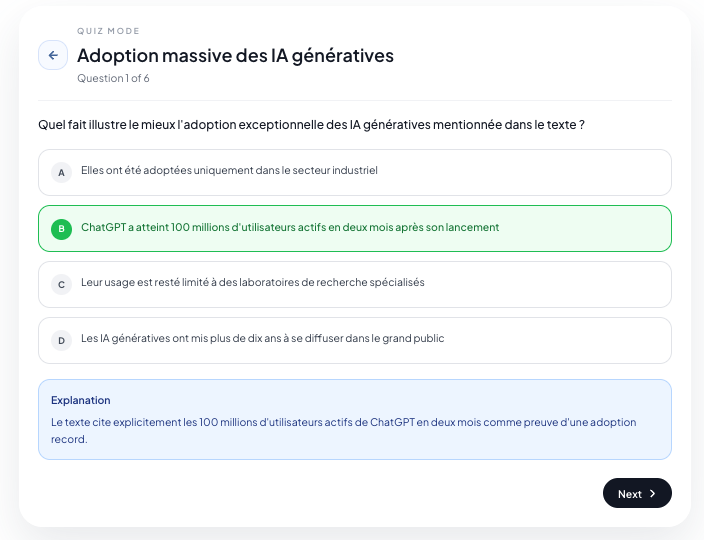Image resolution: width=704 pixels, height=540 pixels.
Task: Choose answer about more than ten years diffusion
Action: pyautogui.click(x=355, y=341)
